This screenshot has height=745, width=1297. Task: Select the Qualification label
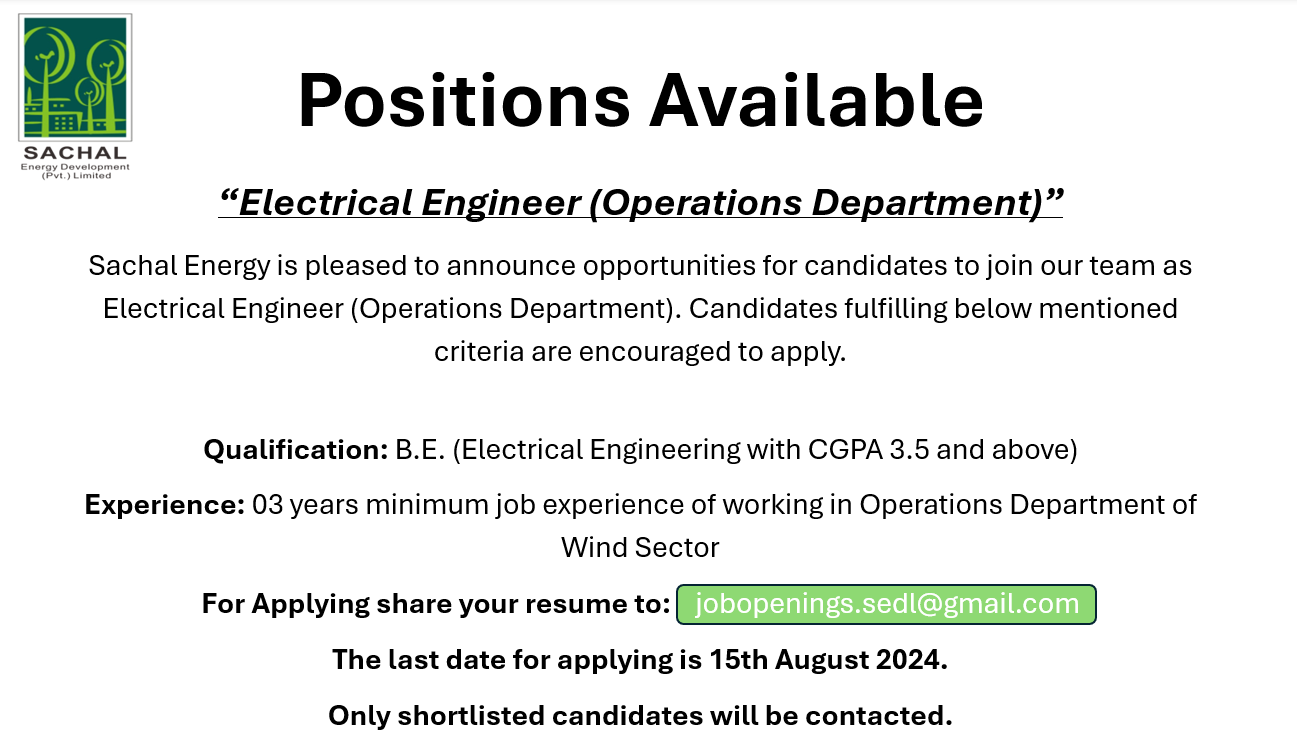tap(296, 450)
